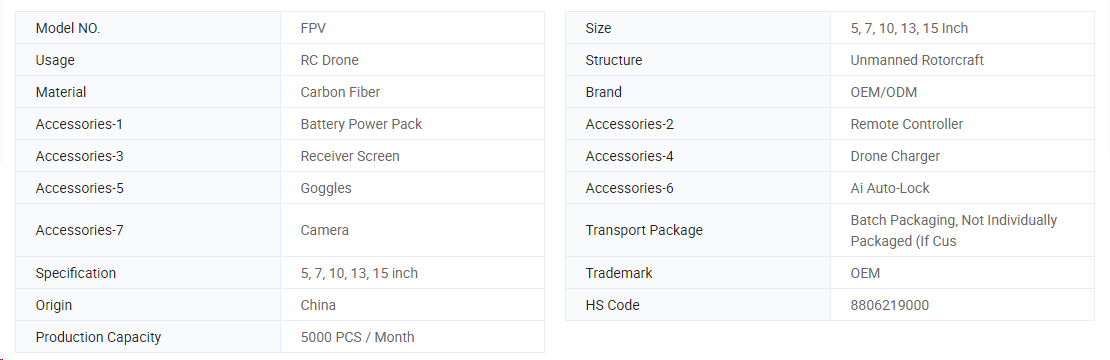The height and width of the screenshot is (360, 1110).
Task: Click the 5000 PCS / Month value
Action: (x=357, y=337)
